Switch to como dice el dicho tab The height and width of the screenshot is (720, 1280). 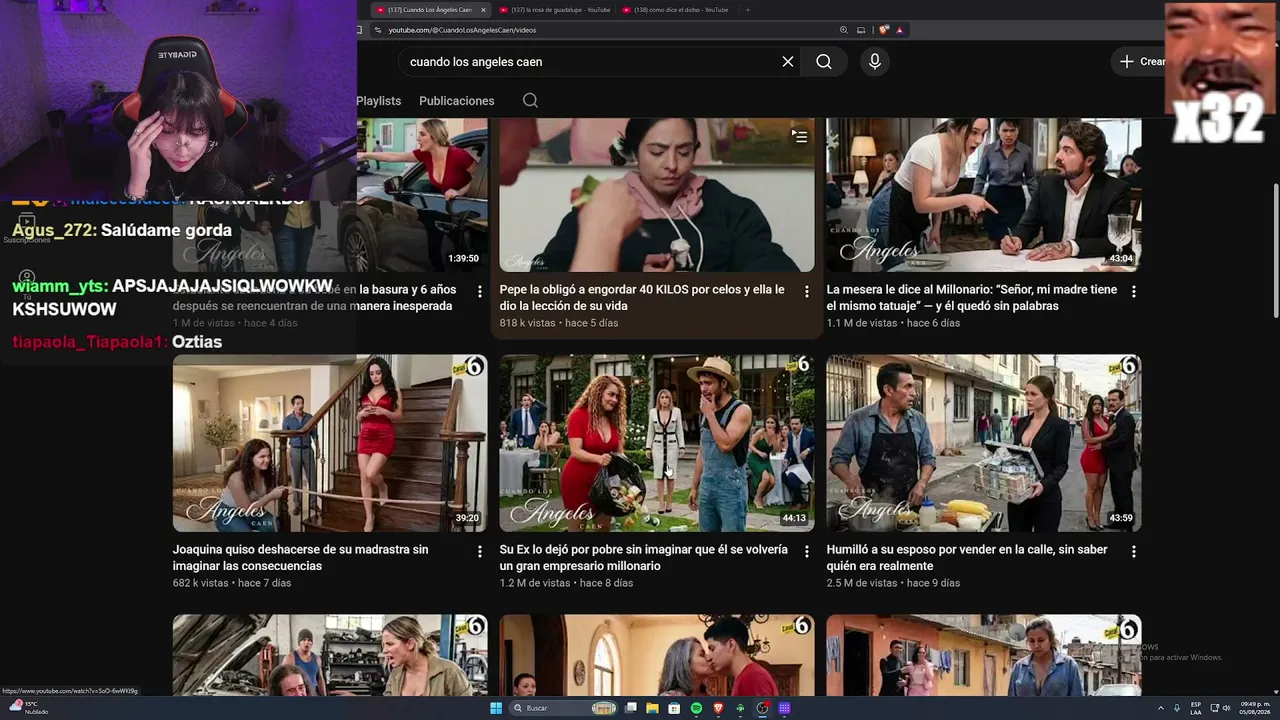(x=676, y=10)
